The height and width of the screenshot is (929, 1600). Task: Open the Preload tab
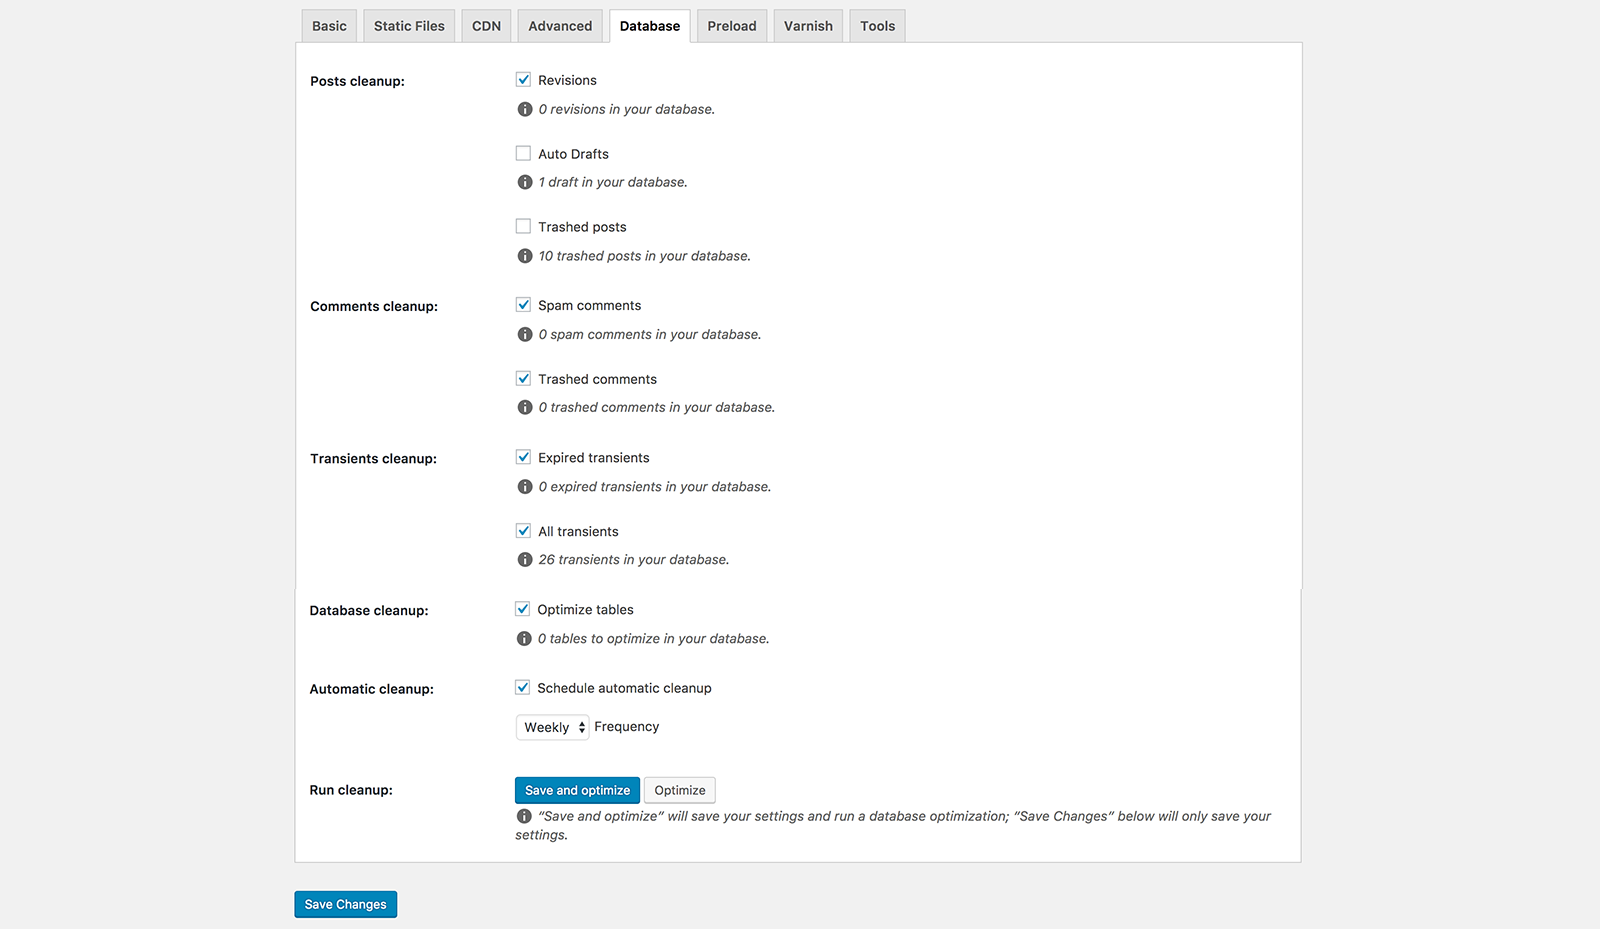point(732,26)
